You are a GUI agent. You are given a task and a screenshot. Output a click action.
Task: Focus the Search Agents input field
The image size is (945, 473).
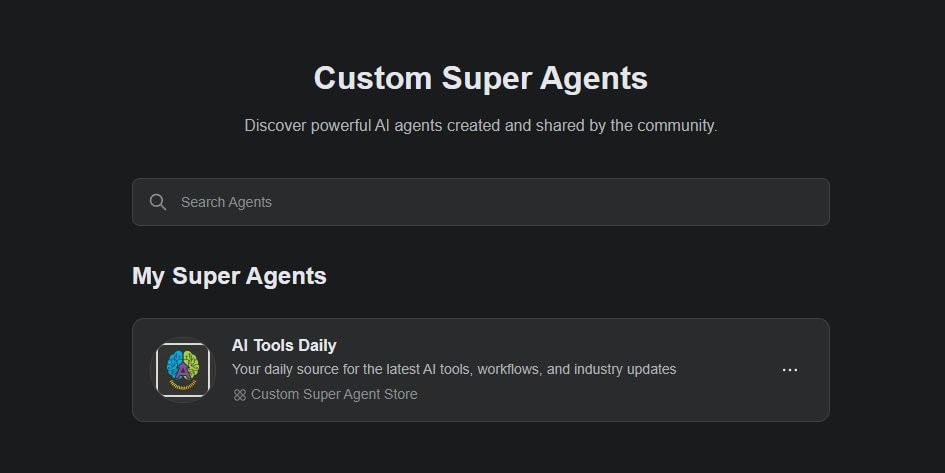tap(480, 202)
